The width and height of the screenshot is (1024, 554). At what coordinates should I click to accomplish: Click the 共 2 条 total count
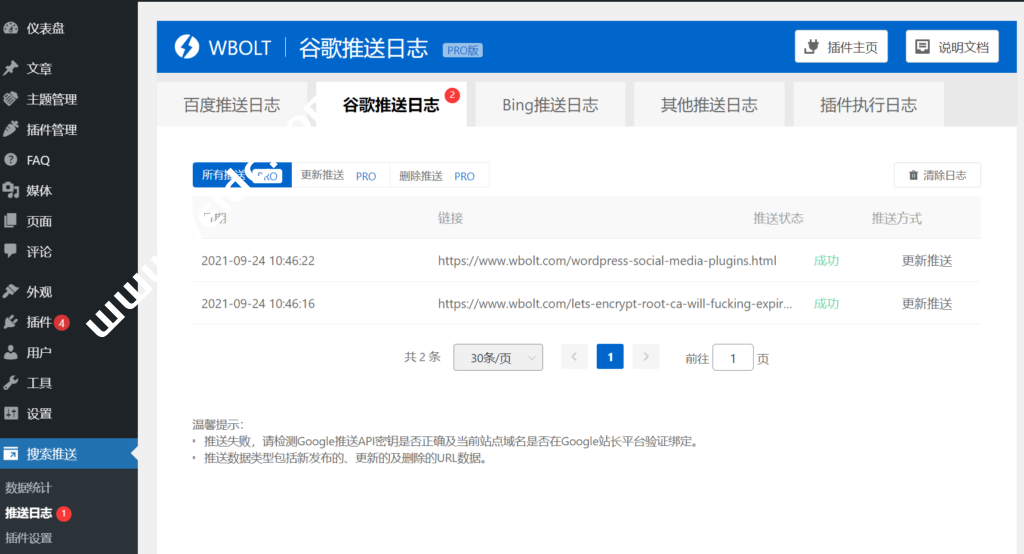point(423,357)
